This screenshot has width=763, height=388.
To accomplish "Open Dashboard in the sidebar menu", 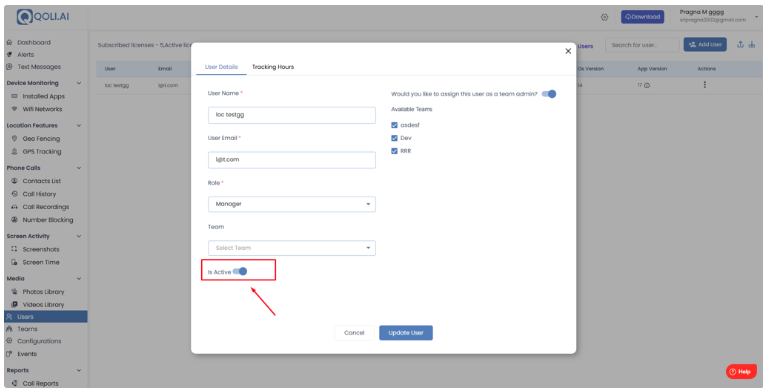I will (x=34, y=42).
